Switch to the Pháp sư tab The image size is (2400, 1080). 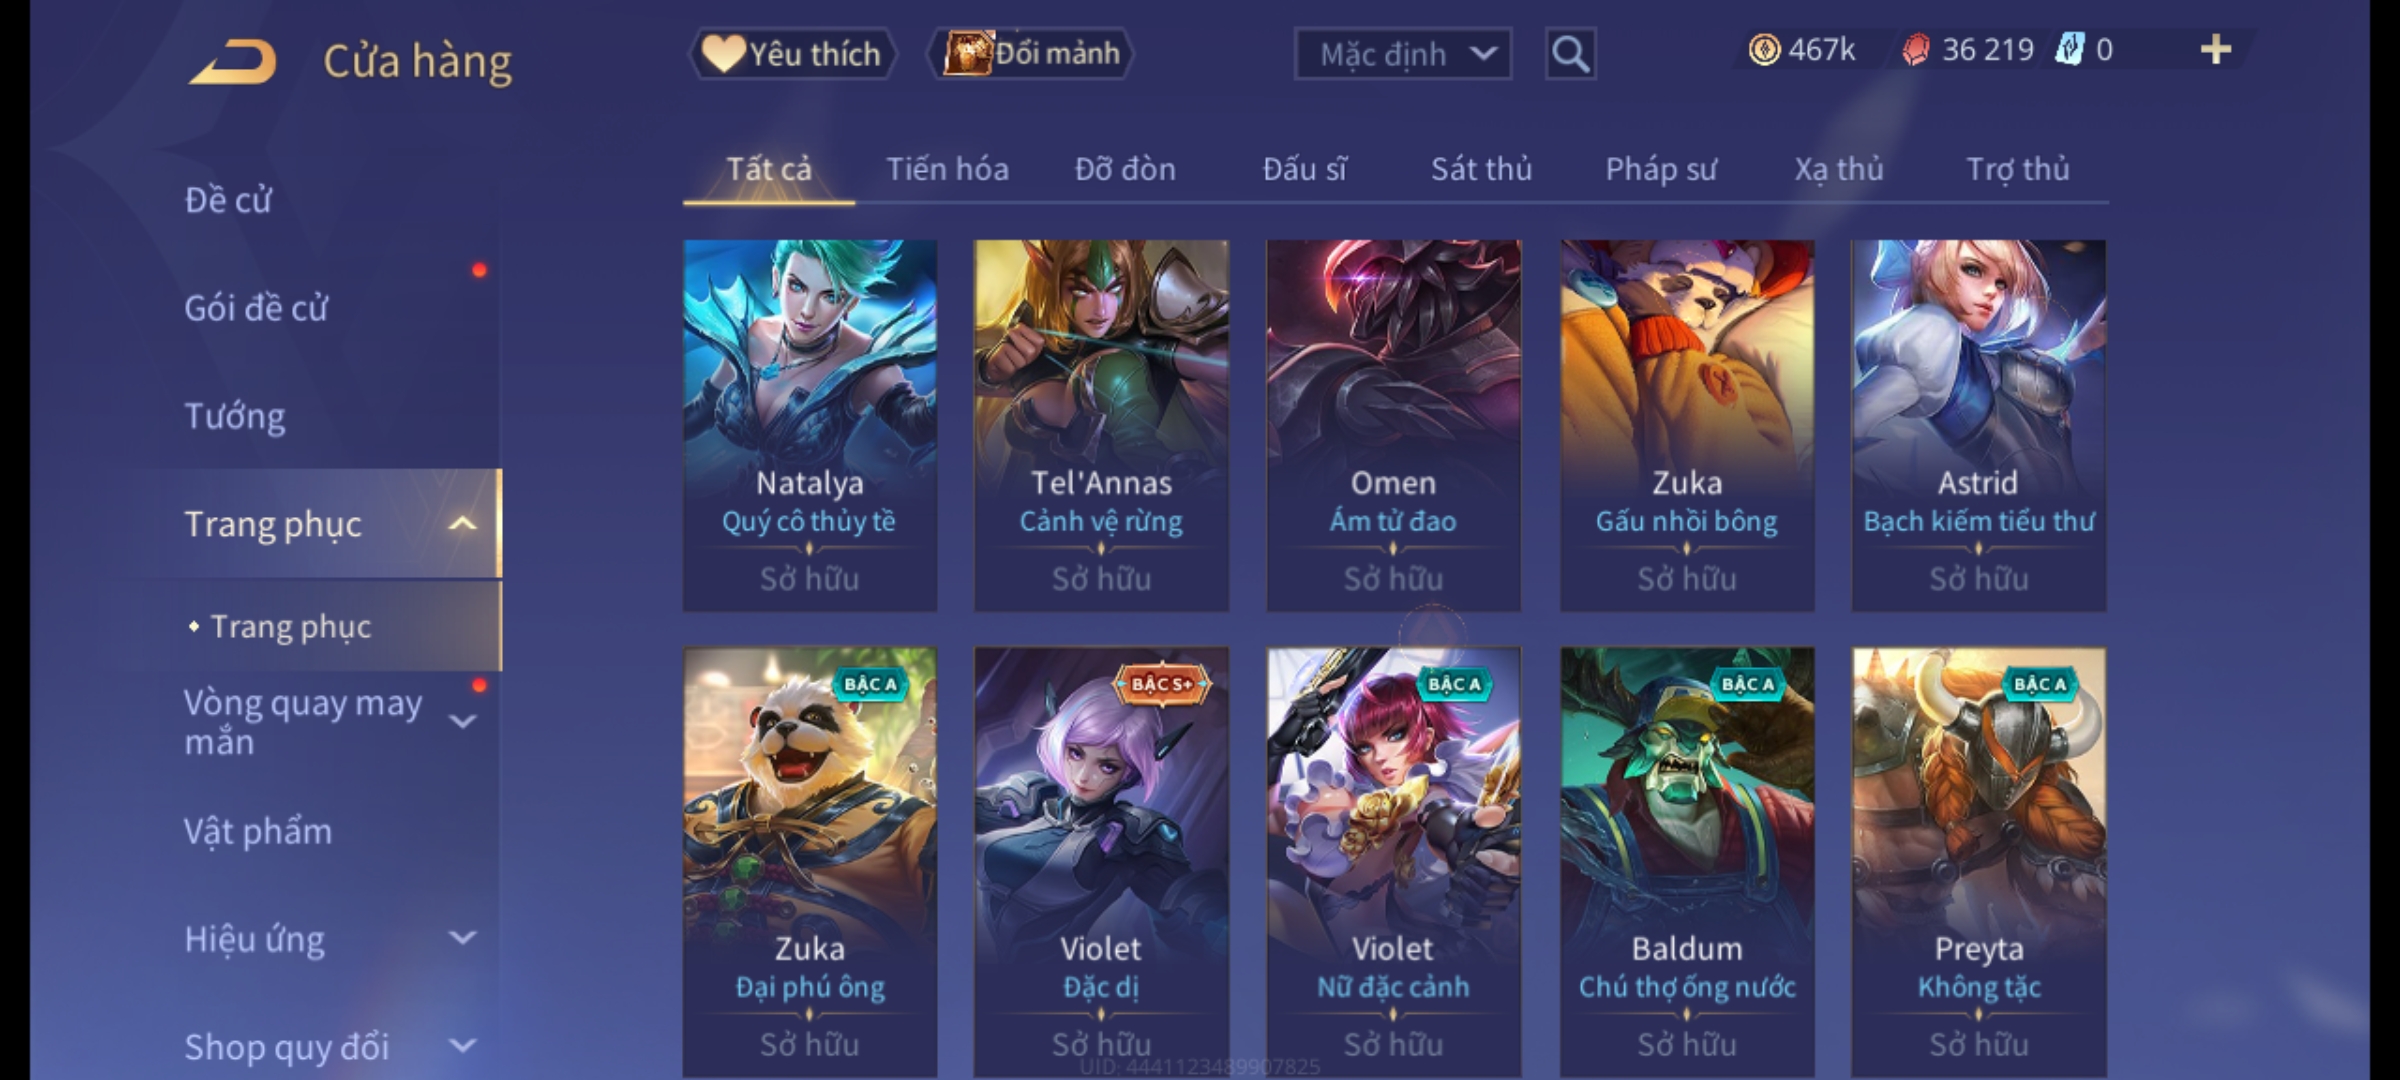tap(1661, 169)
